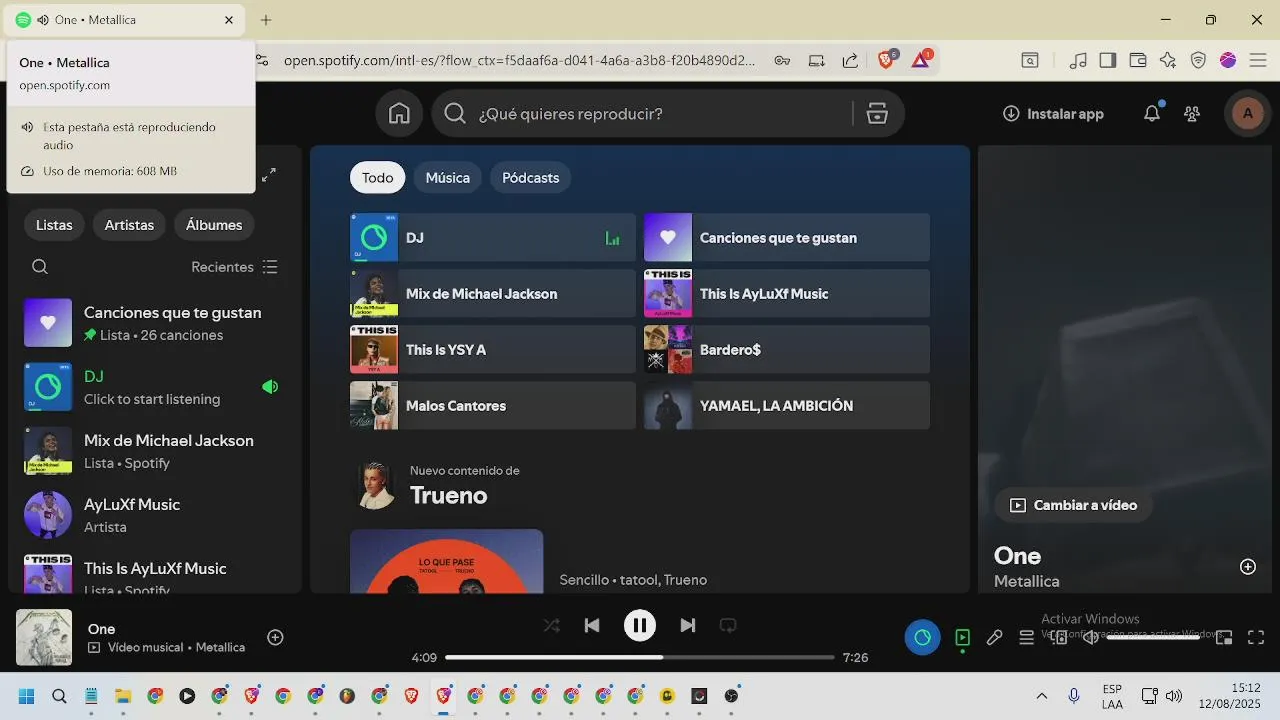Viewport: 1280px width, 720px height.
Task: Toggle the Brave sidebar panel icon
Action: point(1107,60)
